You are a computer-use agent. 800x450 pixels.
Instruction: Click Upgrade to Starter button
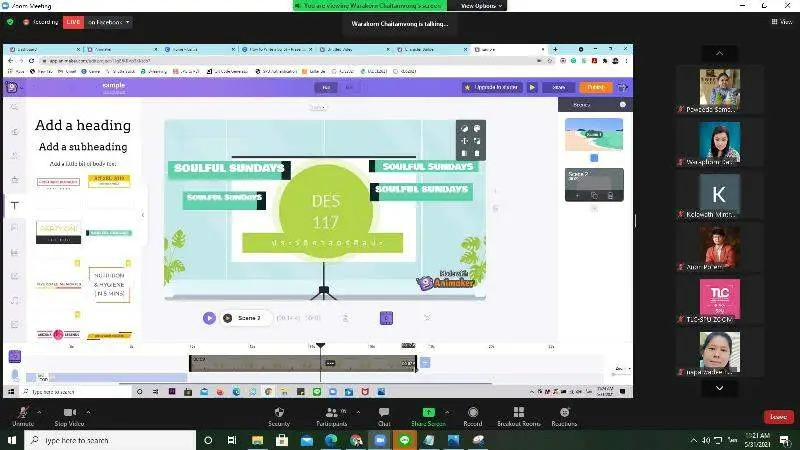(493, 87)
